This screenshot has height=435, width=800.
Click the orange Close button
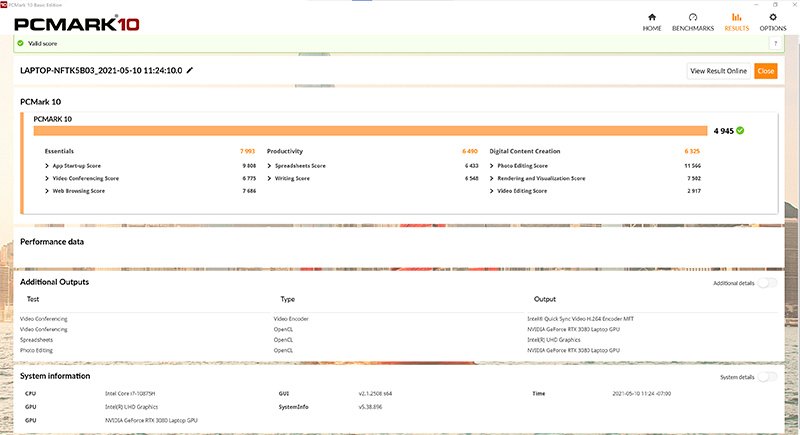coord(765,71)
